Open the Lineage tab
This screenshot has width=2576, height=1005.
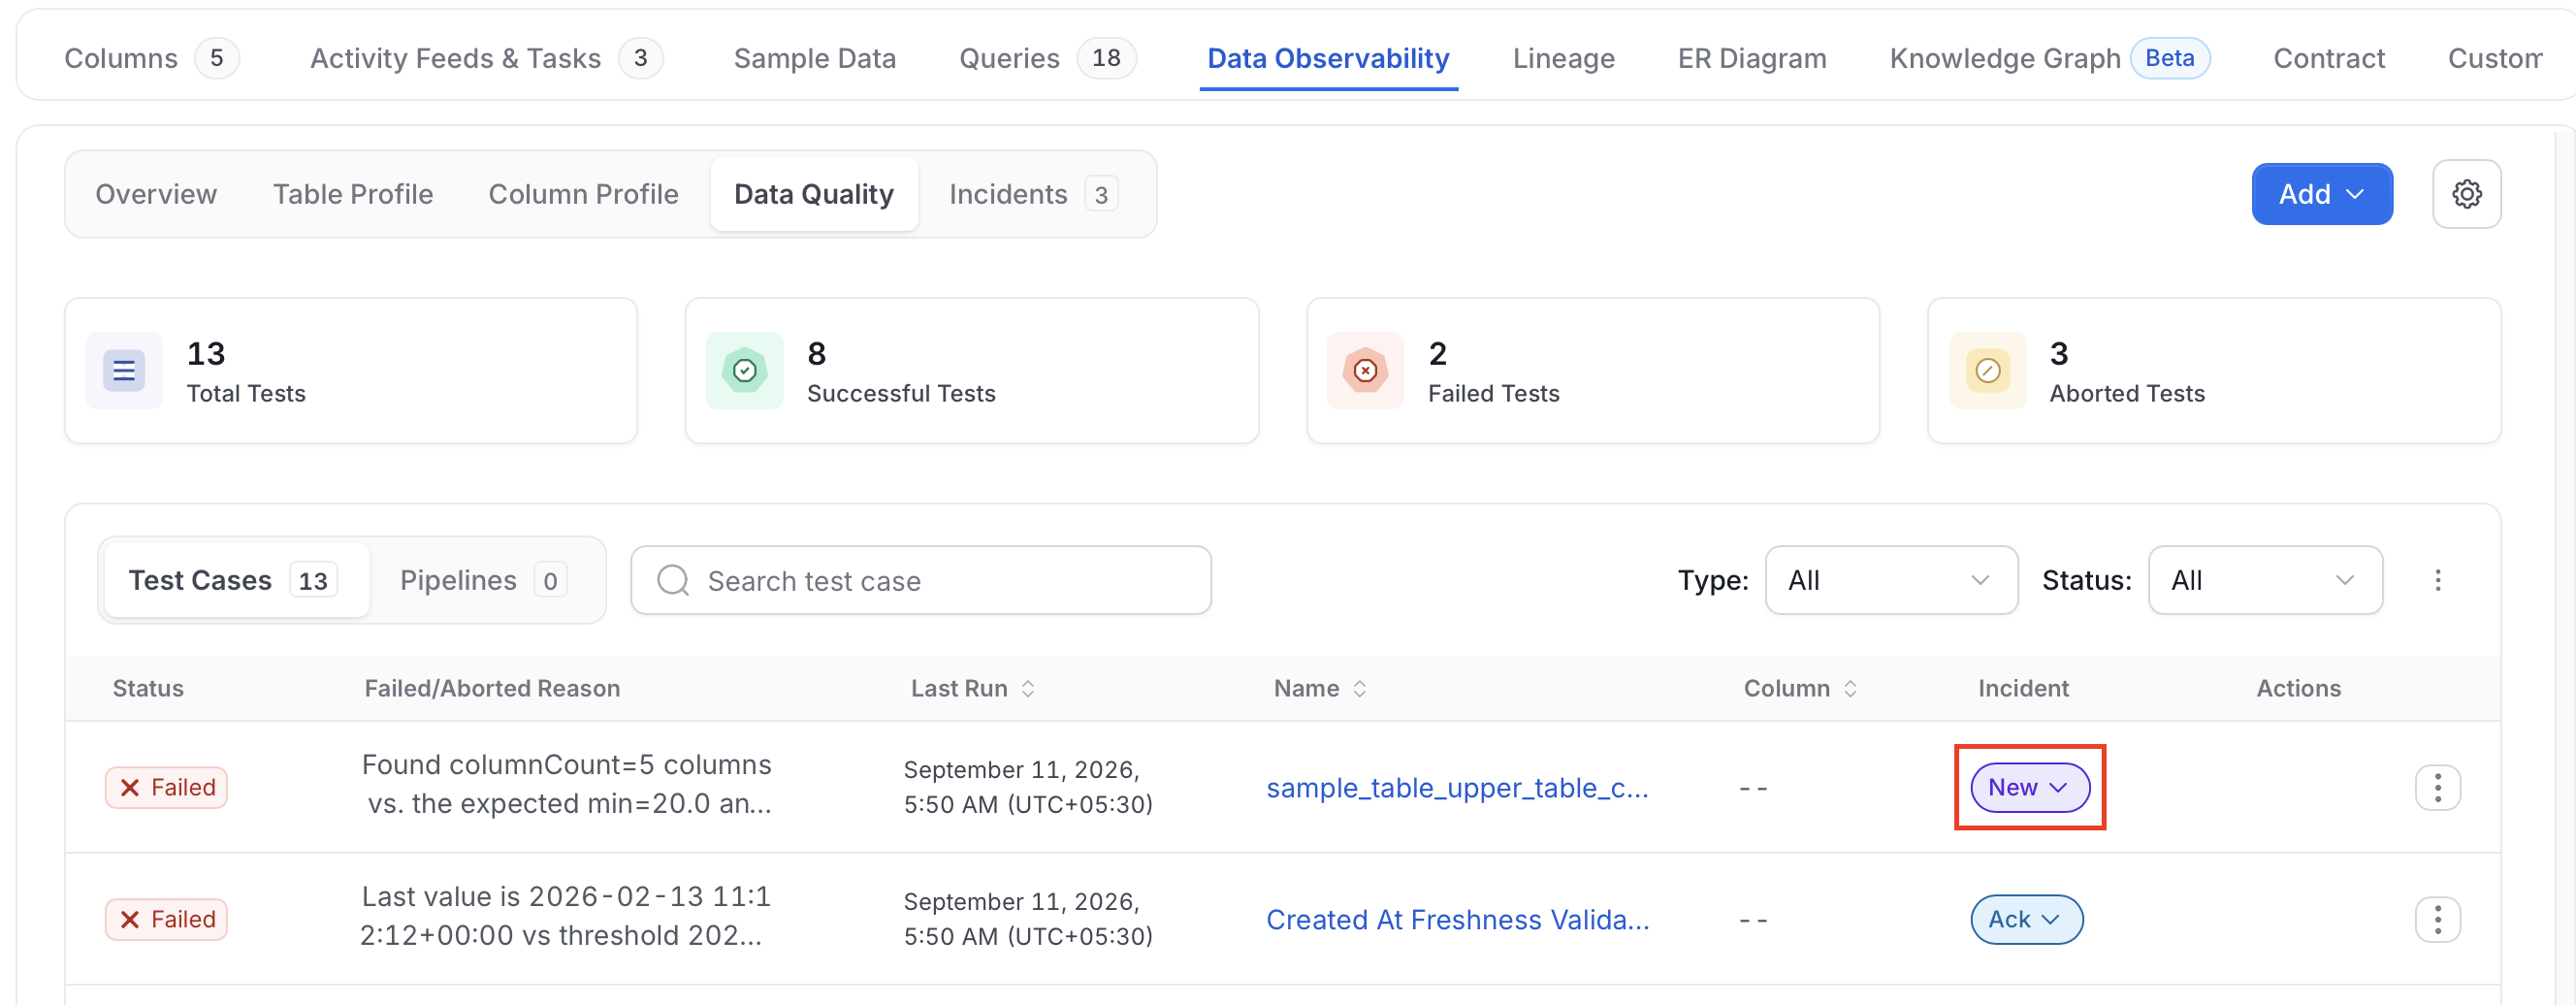point(1564,58)
